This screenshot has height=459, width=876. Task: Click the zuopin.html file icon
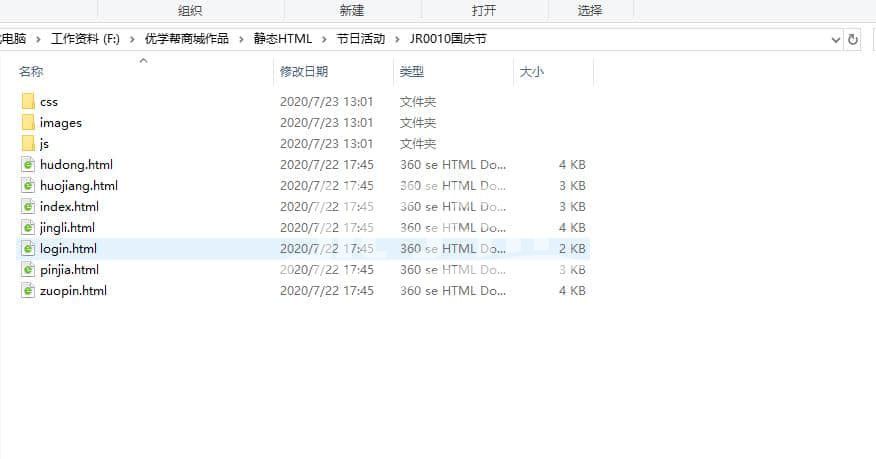tap(28, 291)
